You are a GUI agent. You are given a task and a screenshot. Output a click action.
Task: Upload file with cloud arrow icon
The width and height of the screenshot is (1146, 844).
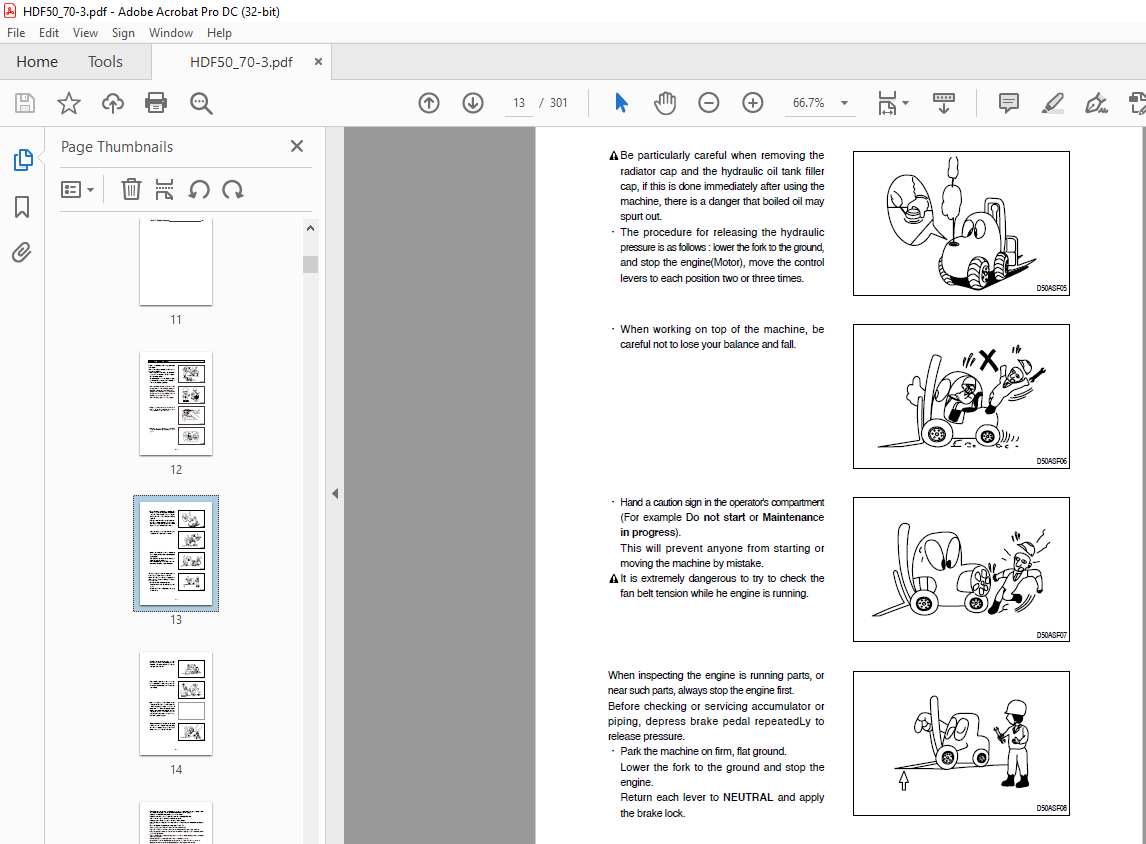(x=113, y=103)
